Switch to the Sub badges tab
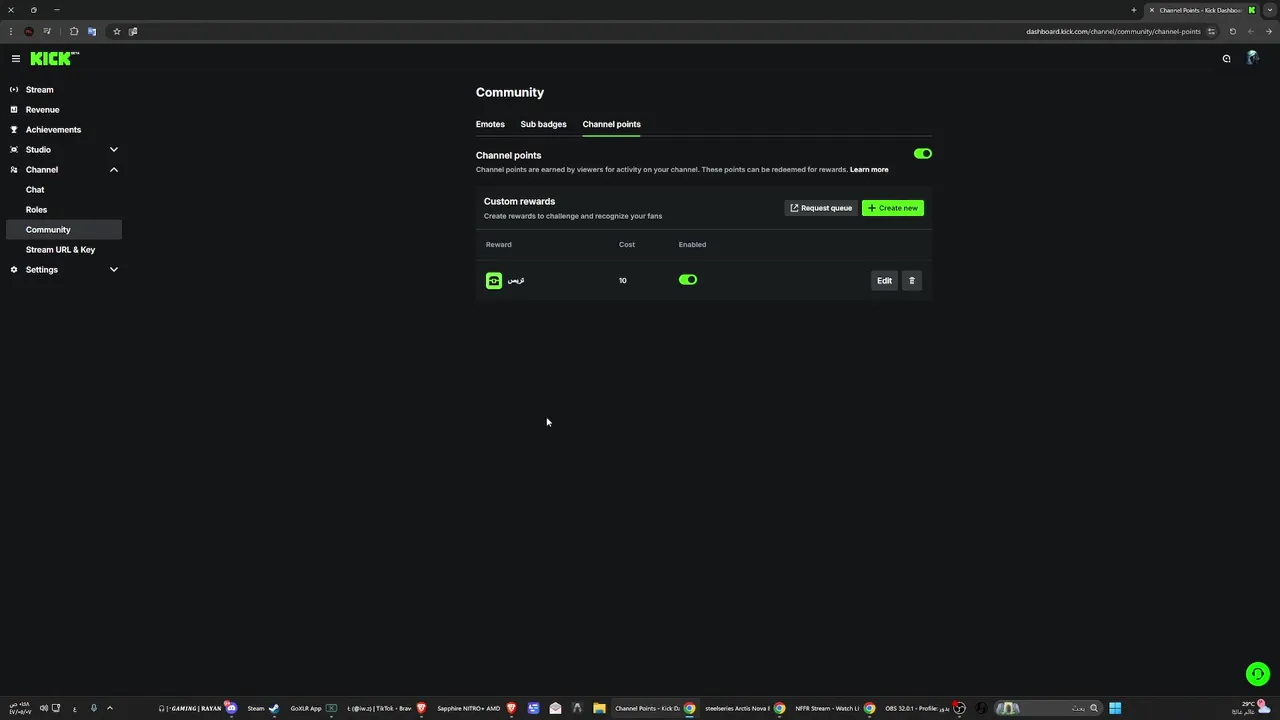1280x720 pixels. click(543, 124)
